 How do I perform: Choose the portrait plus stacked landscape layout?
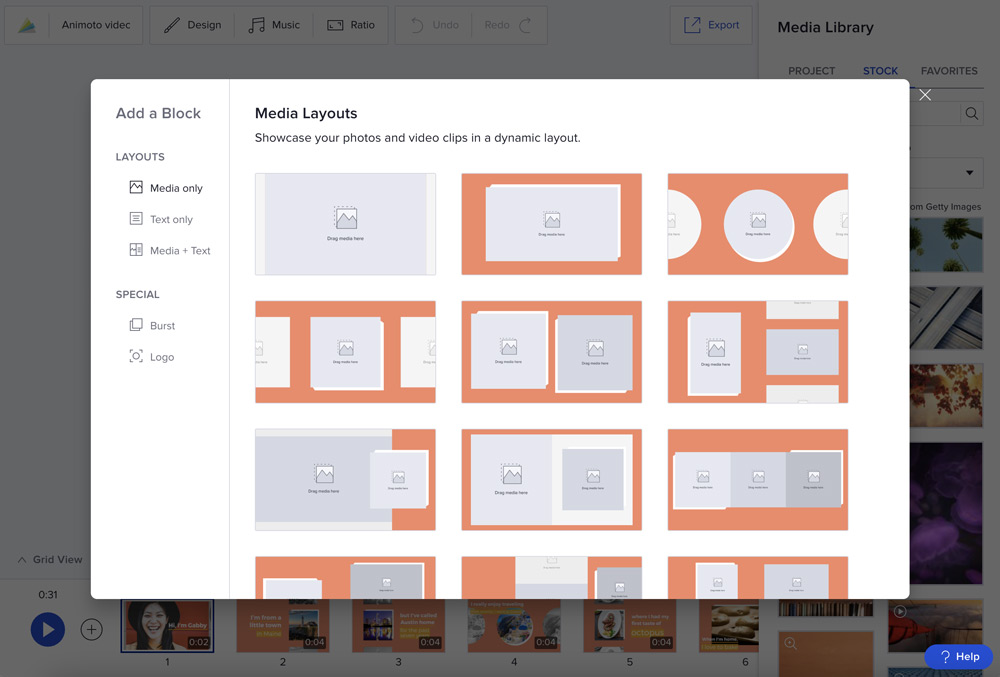(x=758, y=352)
